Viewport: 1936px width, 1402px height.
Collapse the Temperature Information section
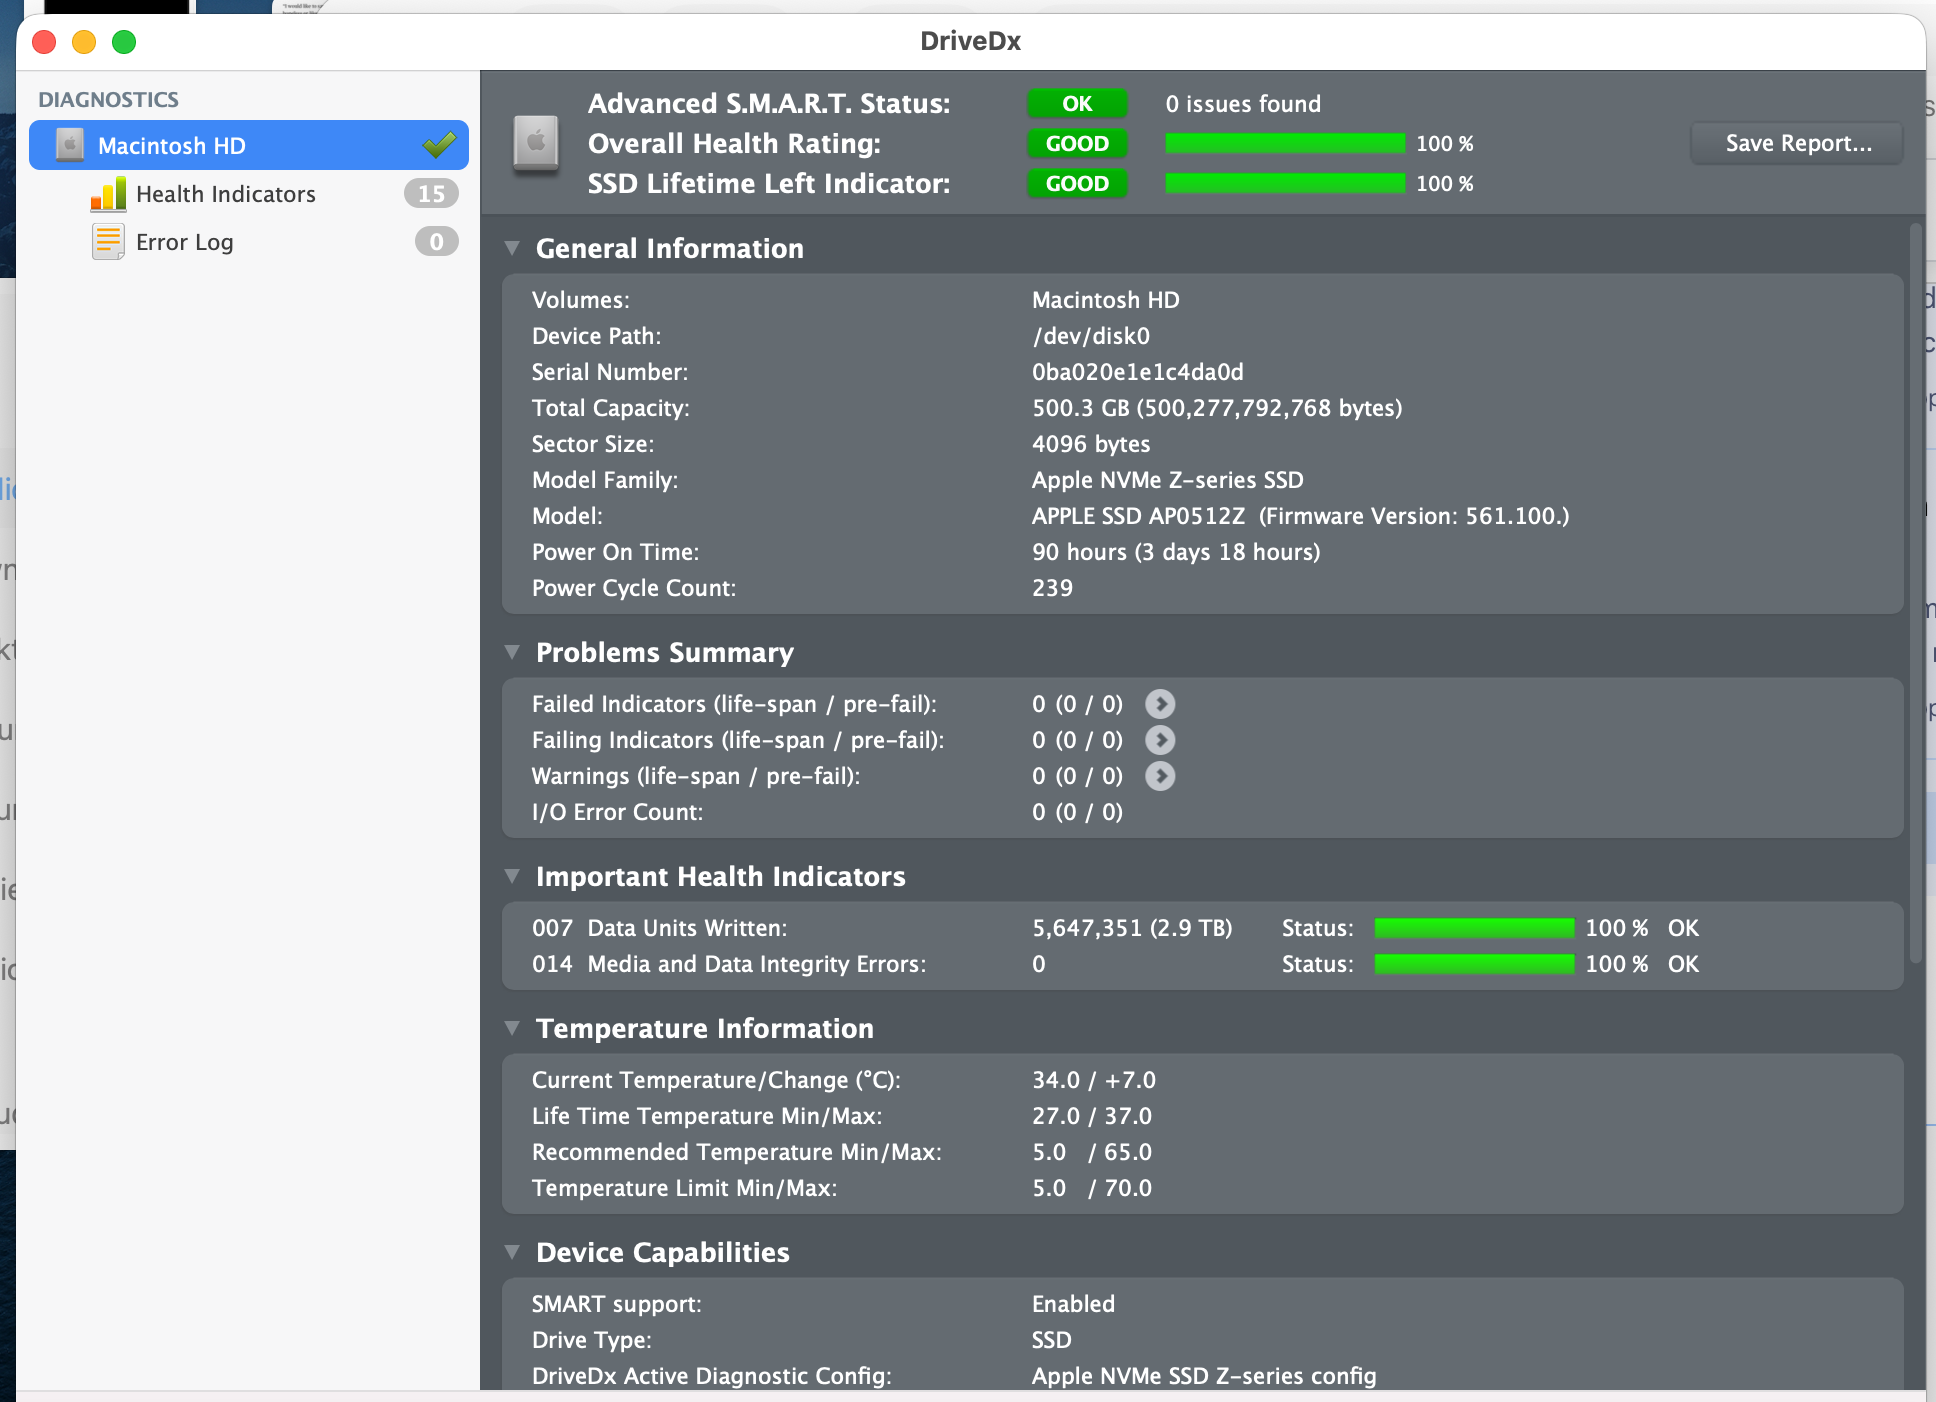tap(512, 1028)
